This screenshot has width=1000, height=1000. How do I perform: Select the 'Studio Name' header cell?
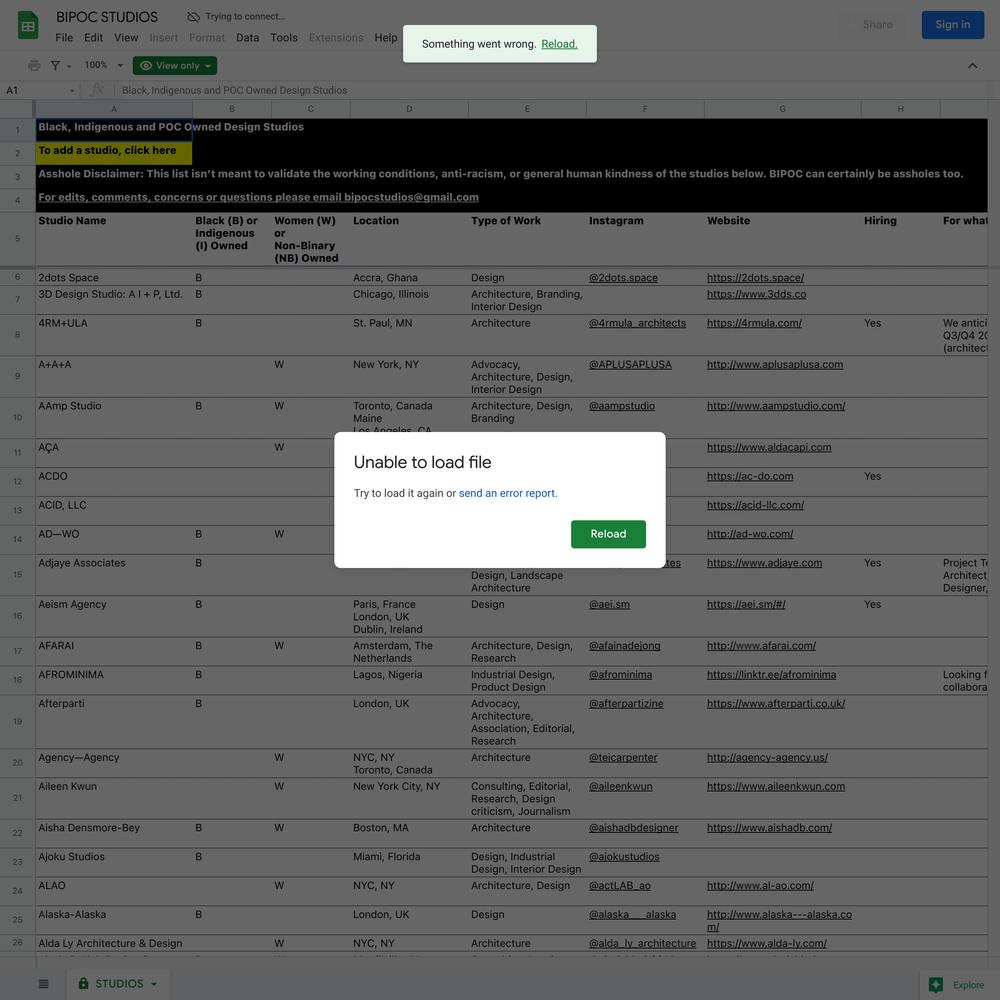coord(114,239)
